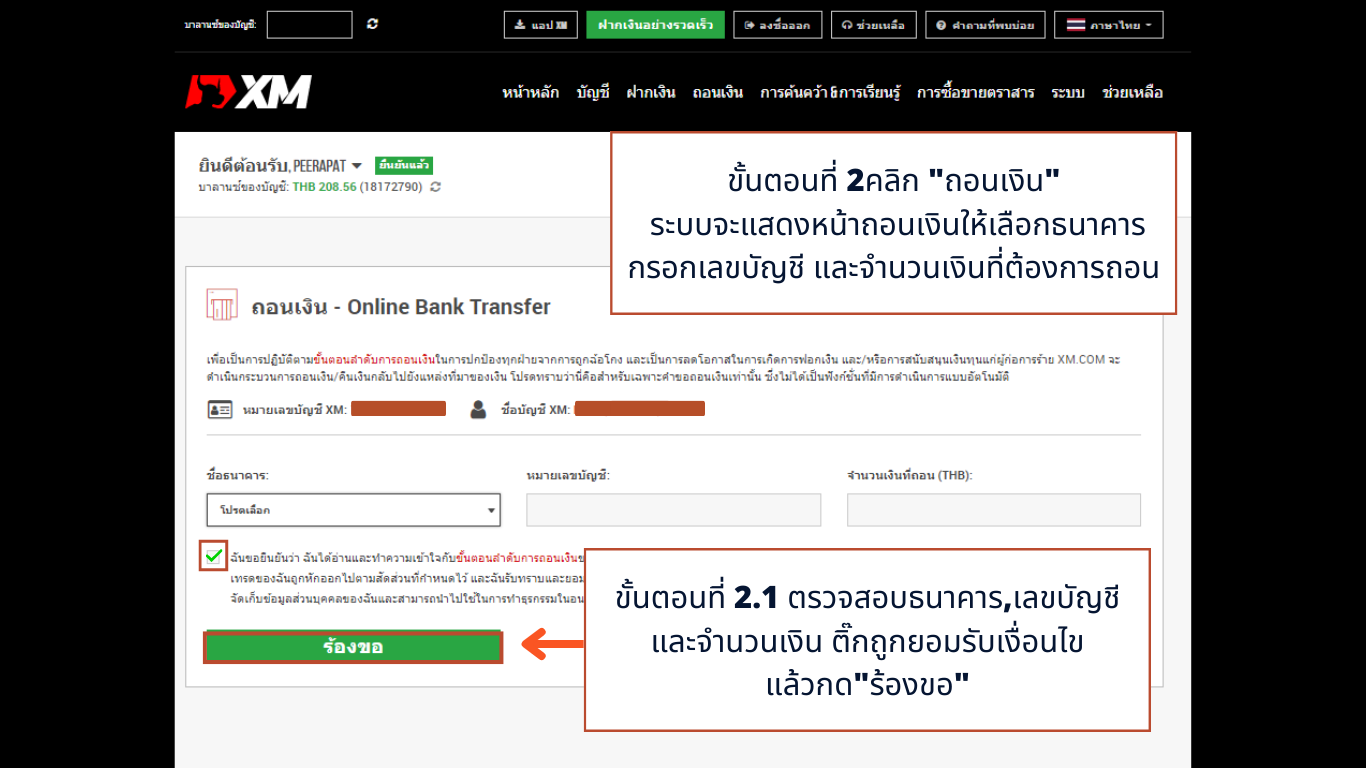Open the ฝากเงิน menu
The image size is (1366, 768).
[651, 93]
